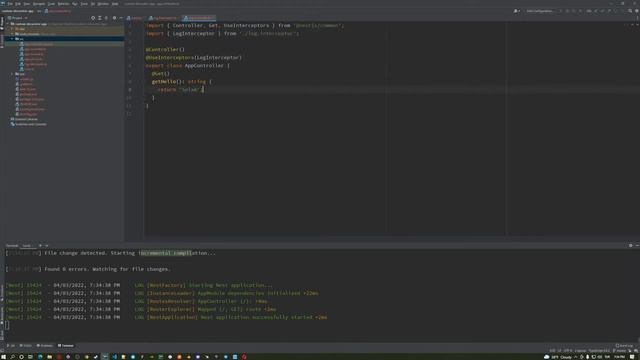640x360 pixels.
Task: Hide the Terminal tool window
Action: 637,246
